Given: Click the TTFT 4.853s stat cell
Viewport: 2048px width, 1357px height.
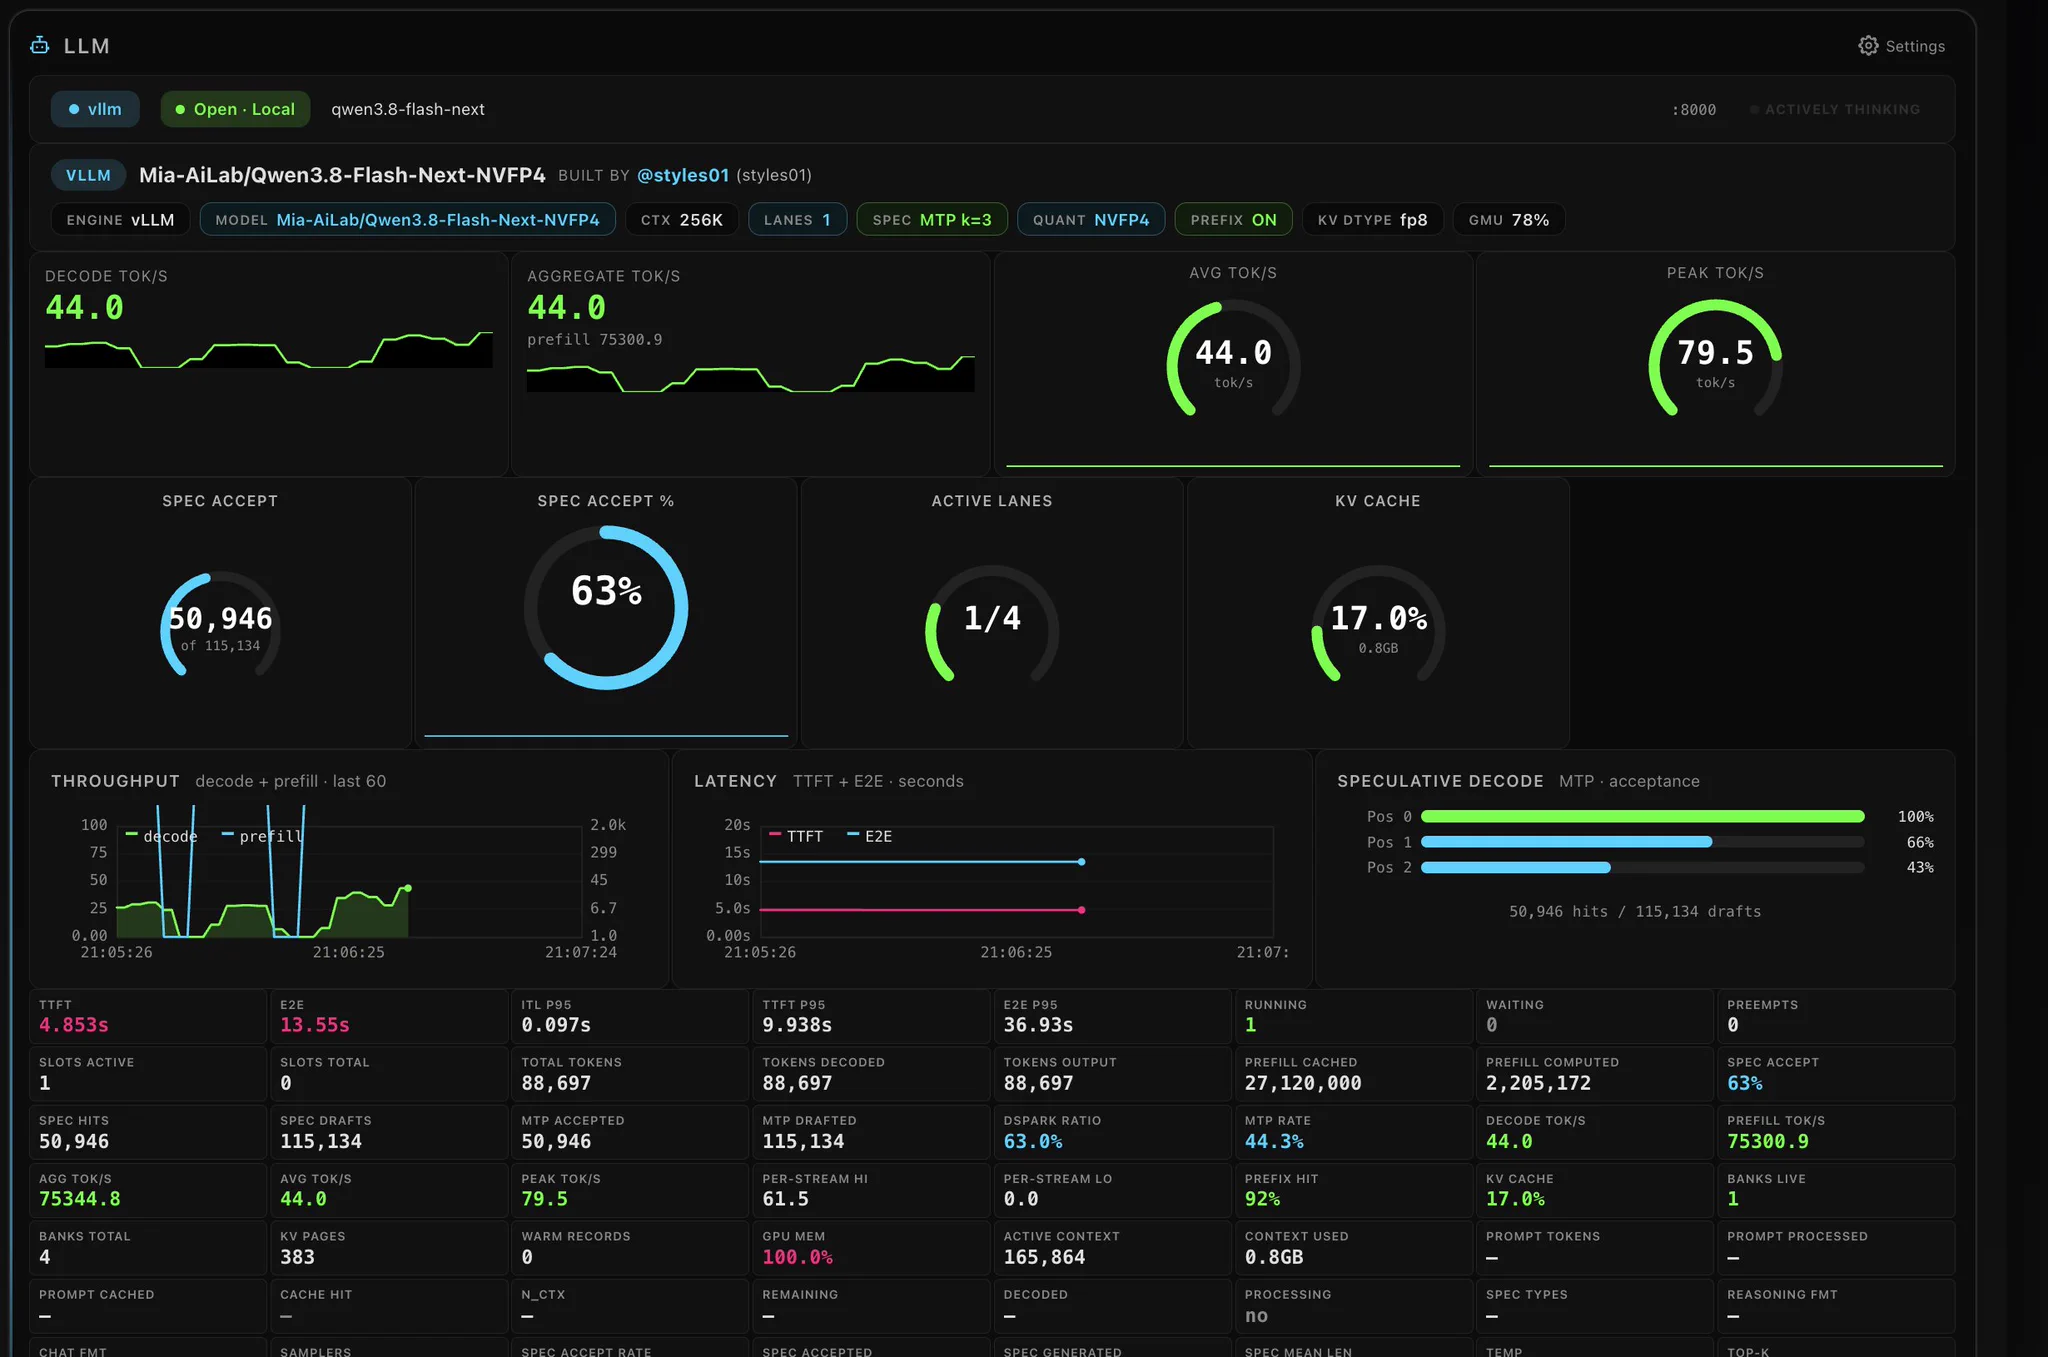Looking at the screenshot, I should point(148,1016).
